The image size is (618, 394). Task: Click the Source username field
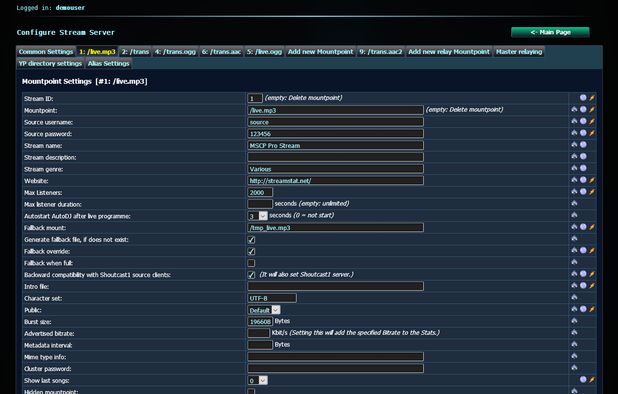point(335,122)
